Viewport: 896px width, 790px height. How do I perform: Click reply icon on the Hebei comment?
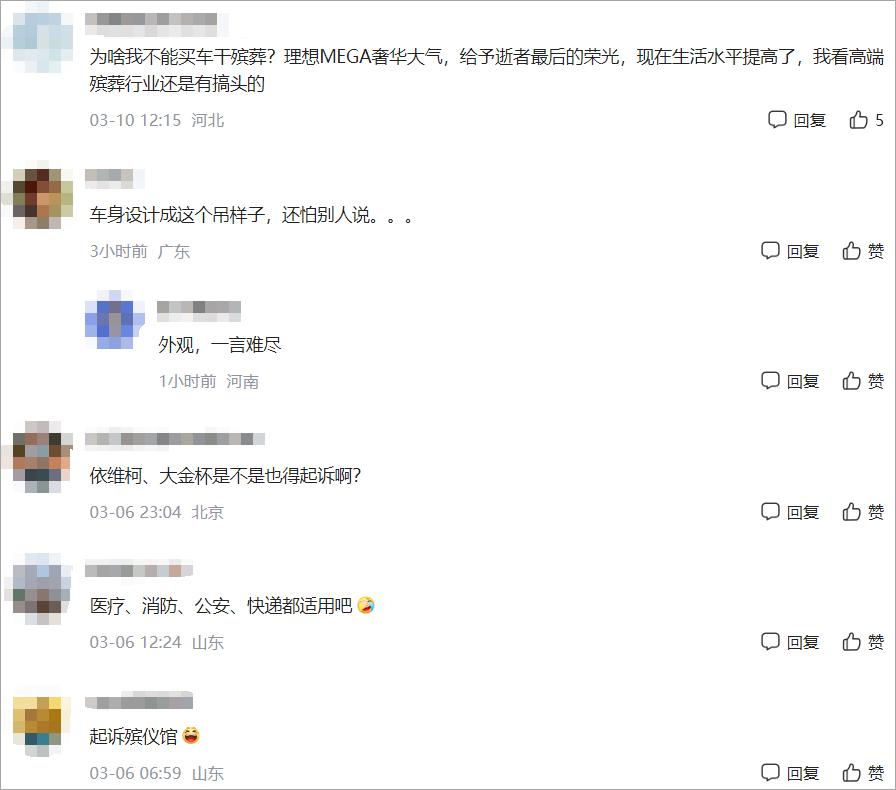tap(797, 120)
